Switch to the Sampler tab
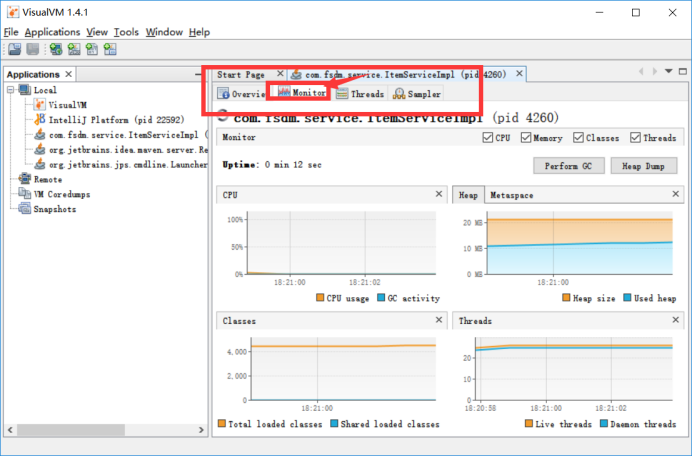Image resolution: width=692 pixels, height=456 pixels. click(417, 94)
